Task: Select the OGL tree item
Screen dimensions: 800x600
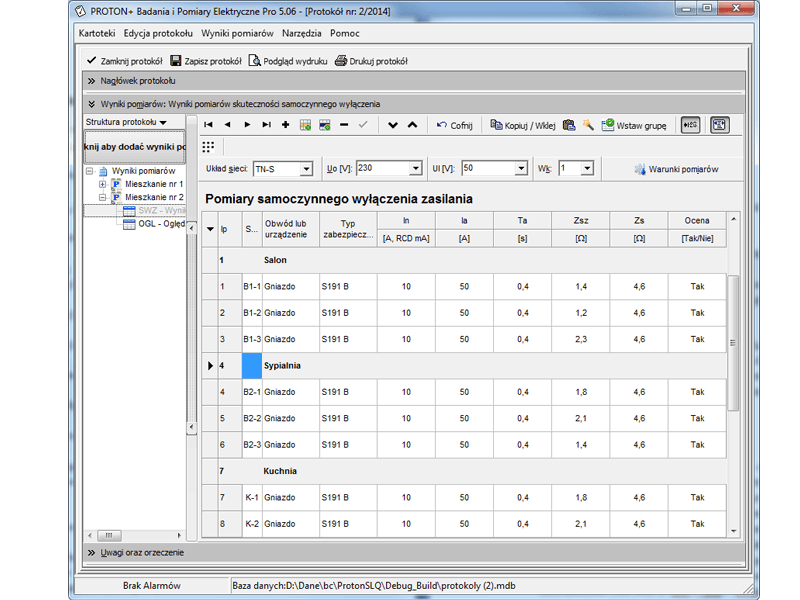Action: (x=155, y=224)
